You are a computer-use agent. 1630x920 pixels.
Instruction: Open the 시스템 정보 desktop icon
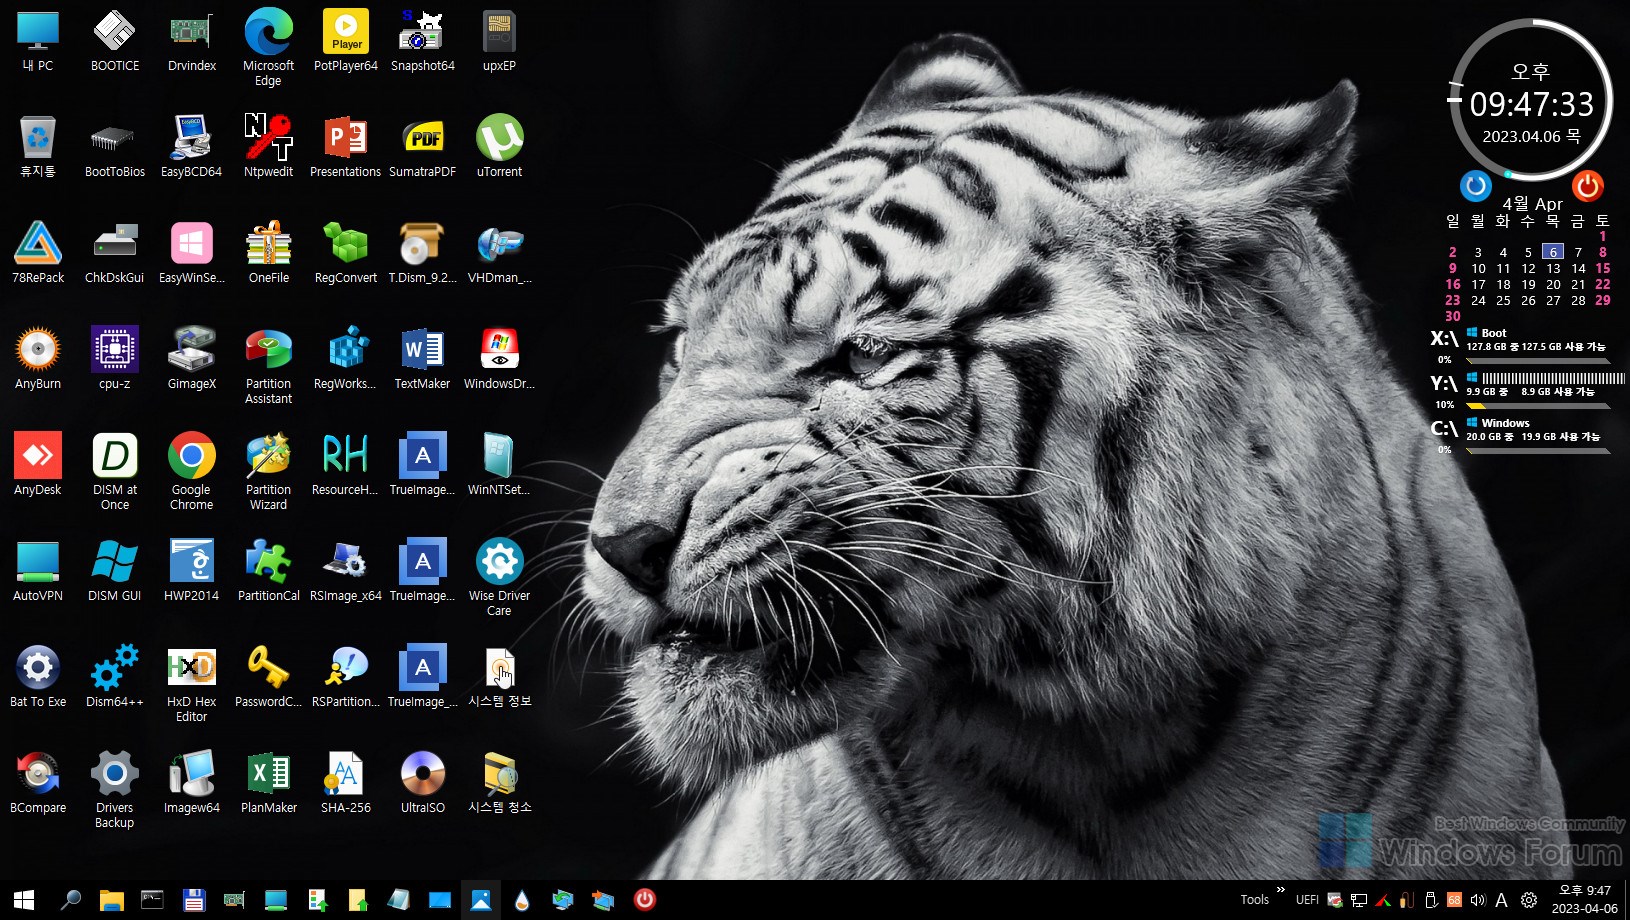click(x=499, y=678)
